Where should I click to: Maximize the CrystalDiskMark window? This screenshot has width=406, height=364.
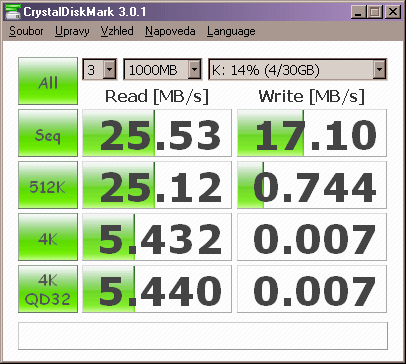point(375,12)
